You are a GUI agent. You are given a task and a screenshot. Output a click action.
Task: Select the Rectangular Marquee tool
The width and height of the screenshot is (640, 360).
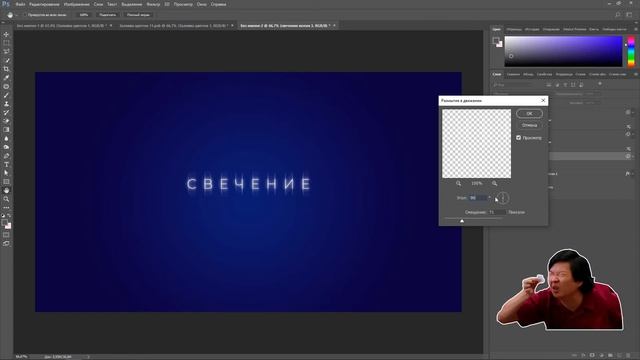(x=6, y=43)
